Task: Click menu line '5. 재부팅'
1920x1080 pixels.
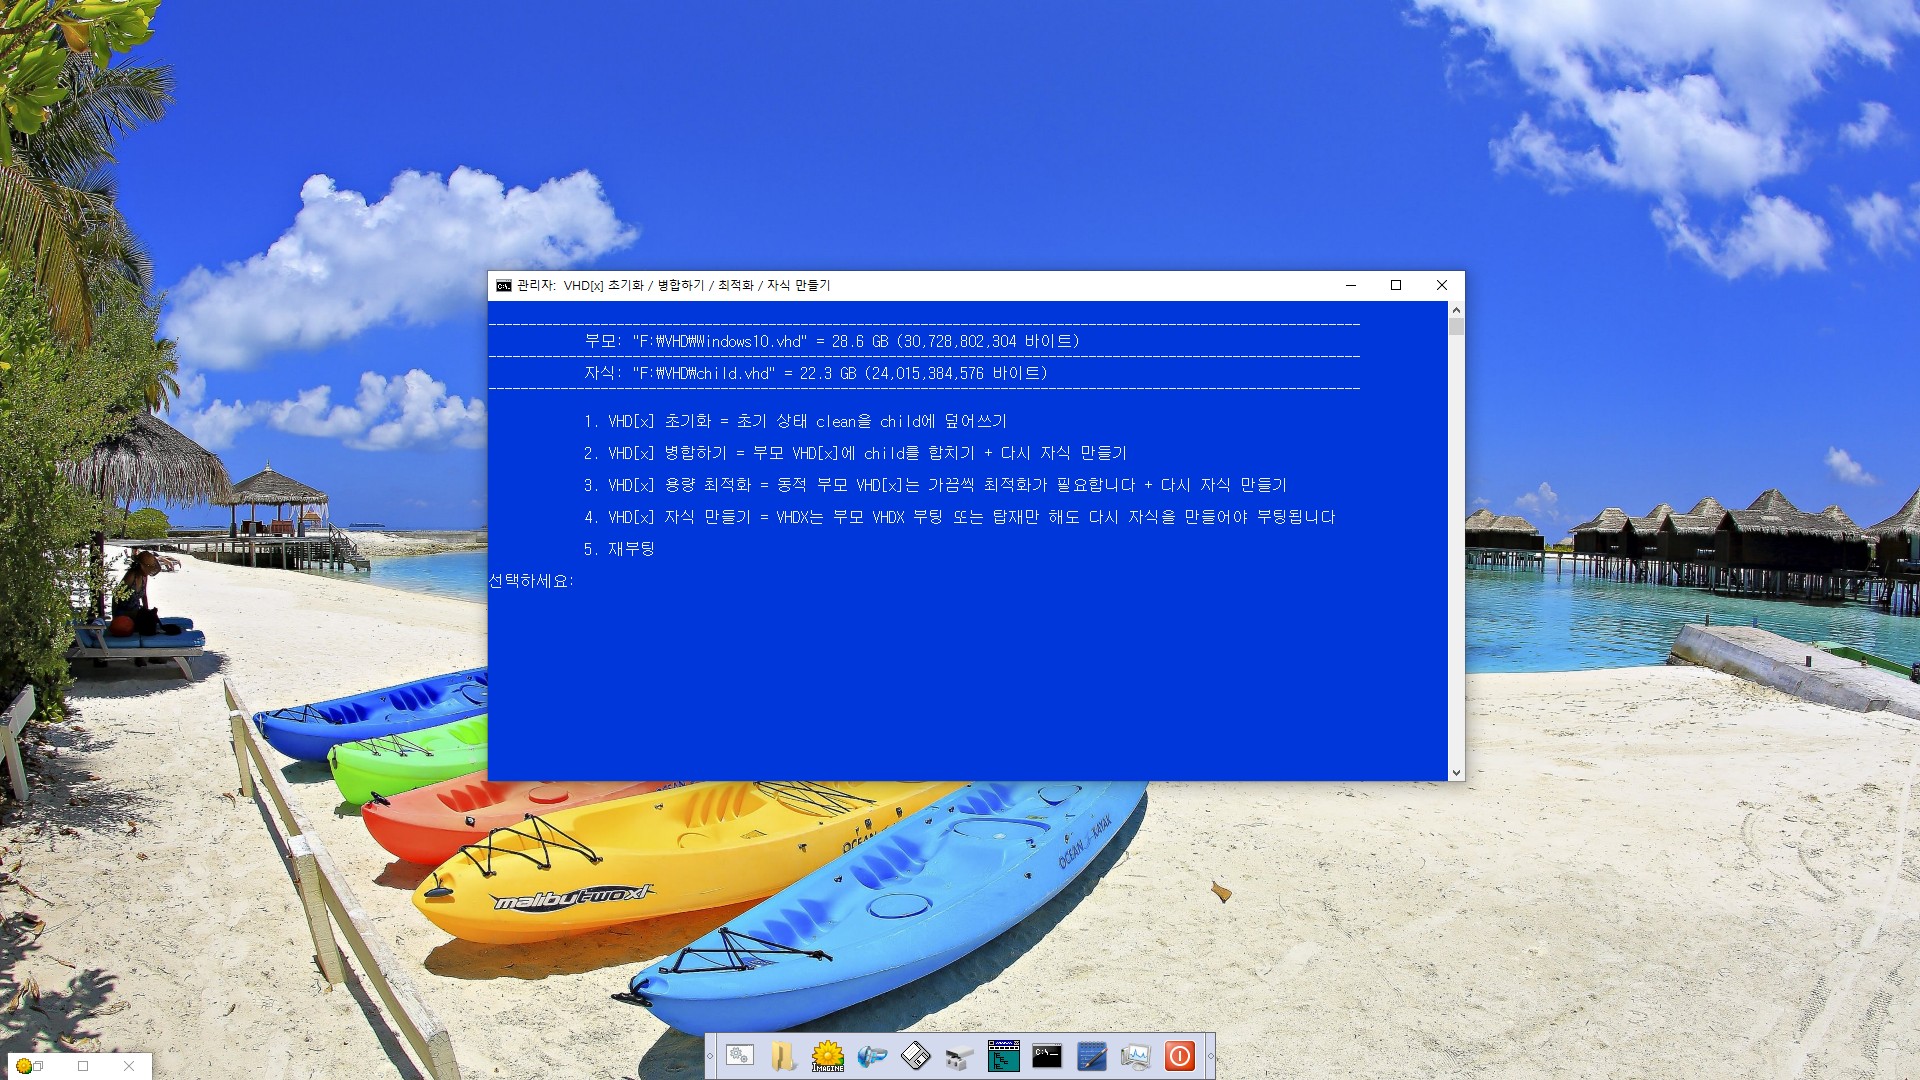Action: click(x=619, y=549)
